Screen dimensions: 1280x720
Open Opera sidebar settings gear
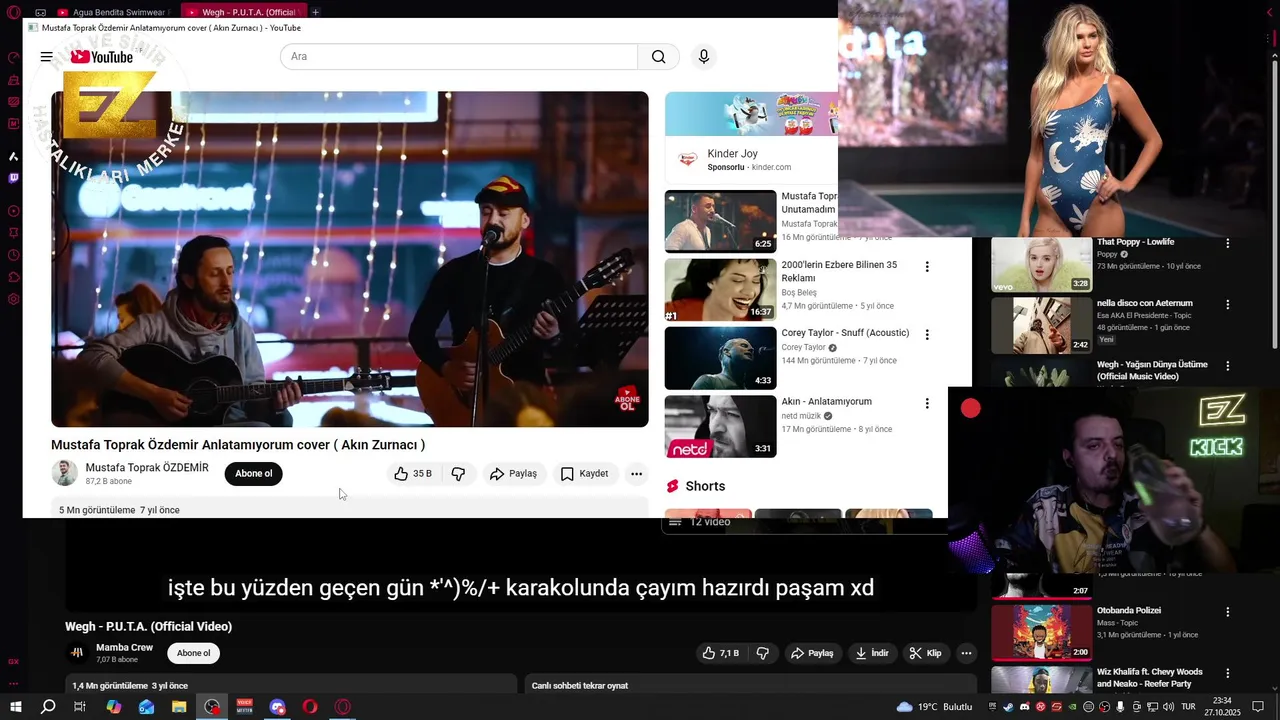click(14, 299)
